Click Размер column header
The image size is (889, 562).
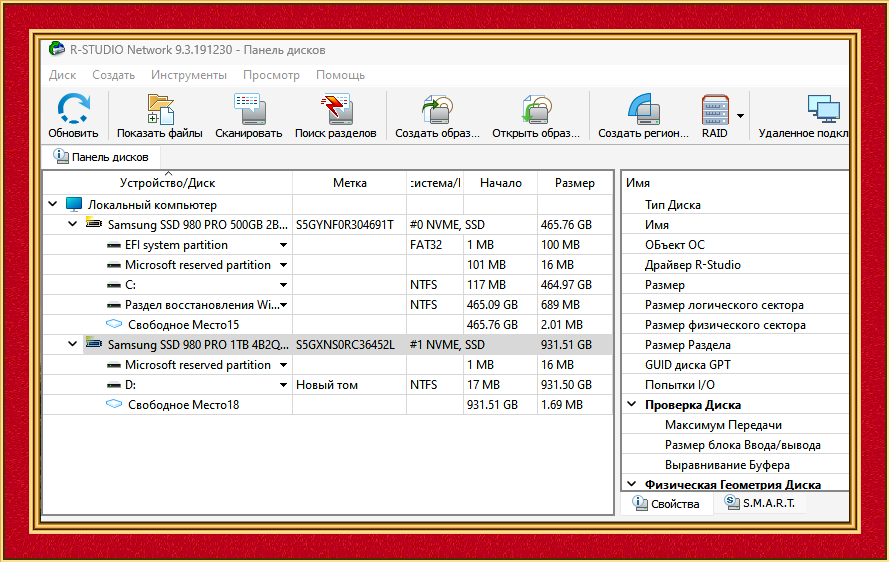(x=575, y=183)
